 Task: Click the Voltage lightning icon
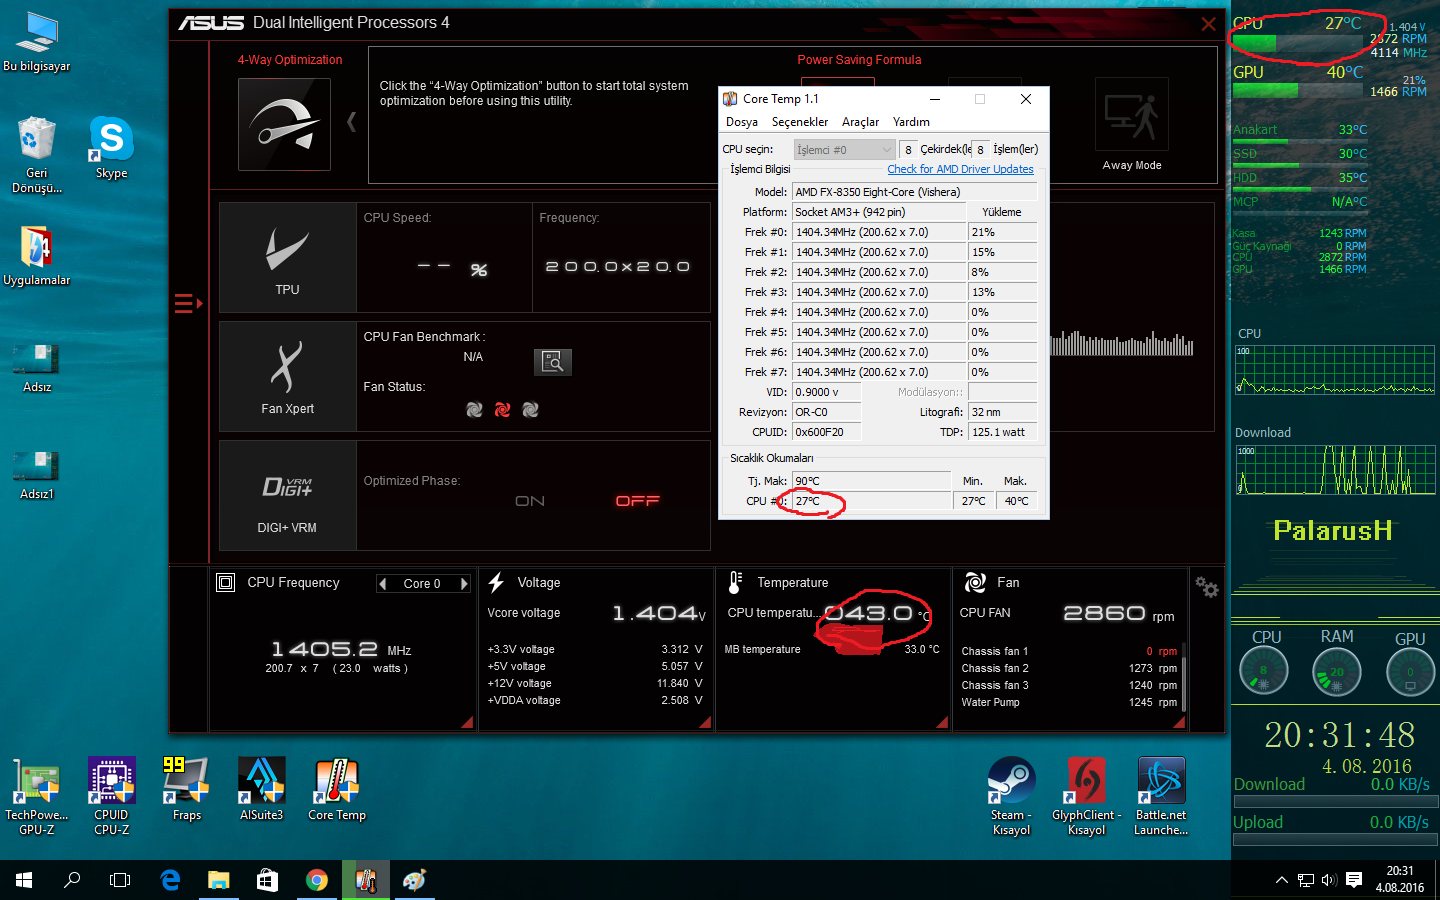click(496, 582)
